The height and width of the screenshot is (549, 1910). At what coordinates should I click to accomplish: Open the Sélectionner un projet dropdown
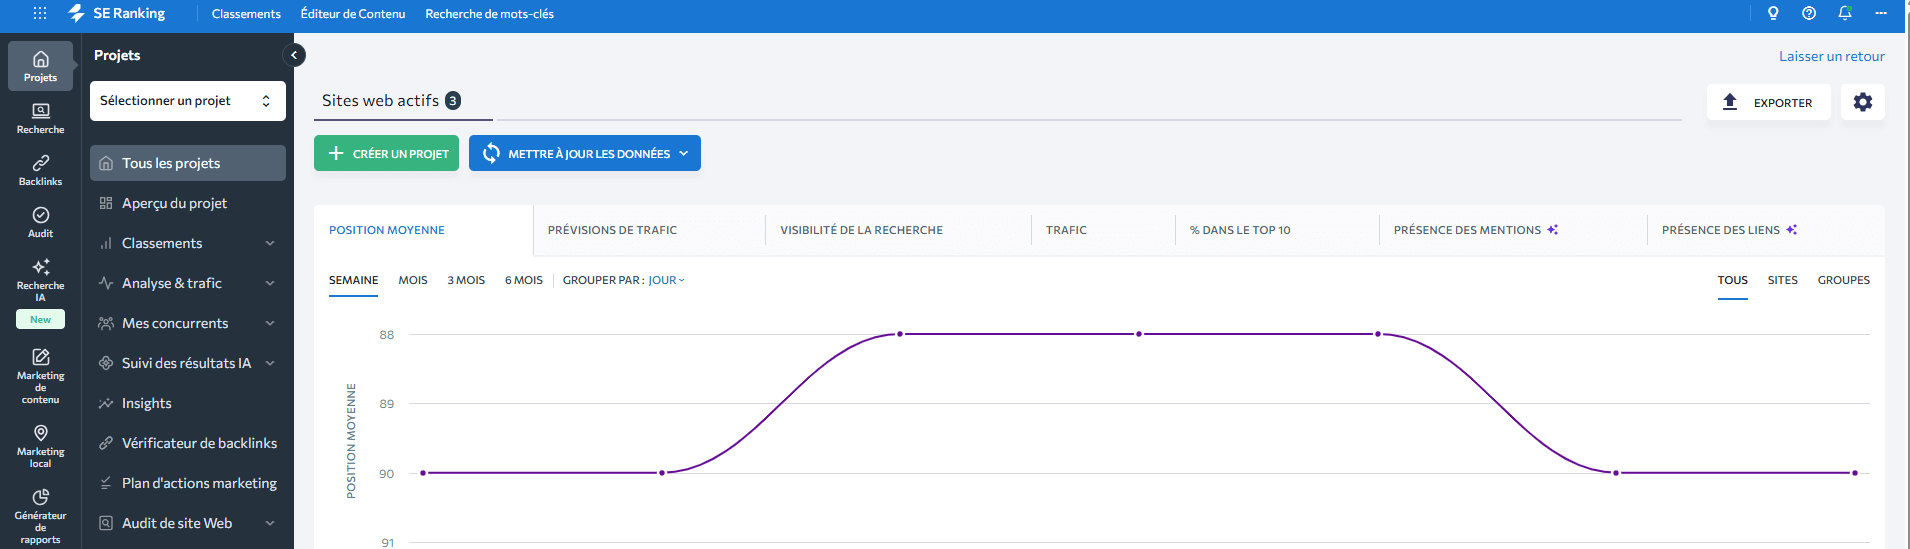(x=187, y=101)
